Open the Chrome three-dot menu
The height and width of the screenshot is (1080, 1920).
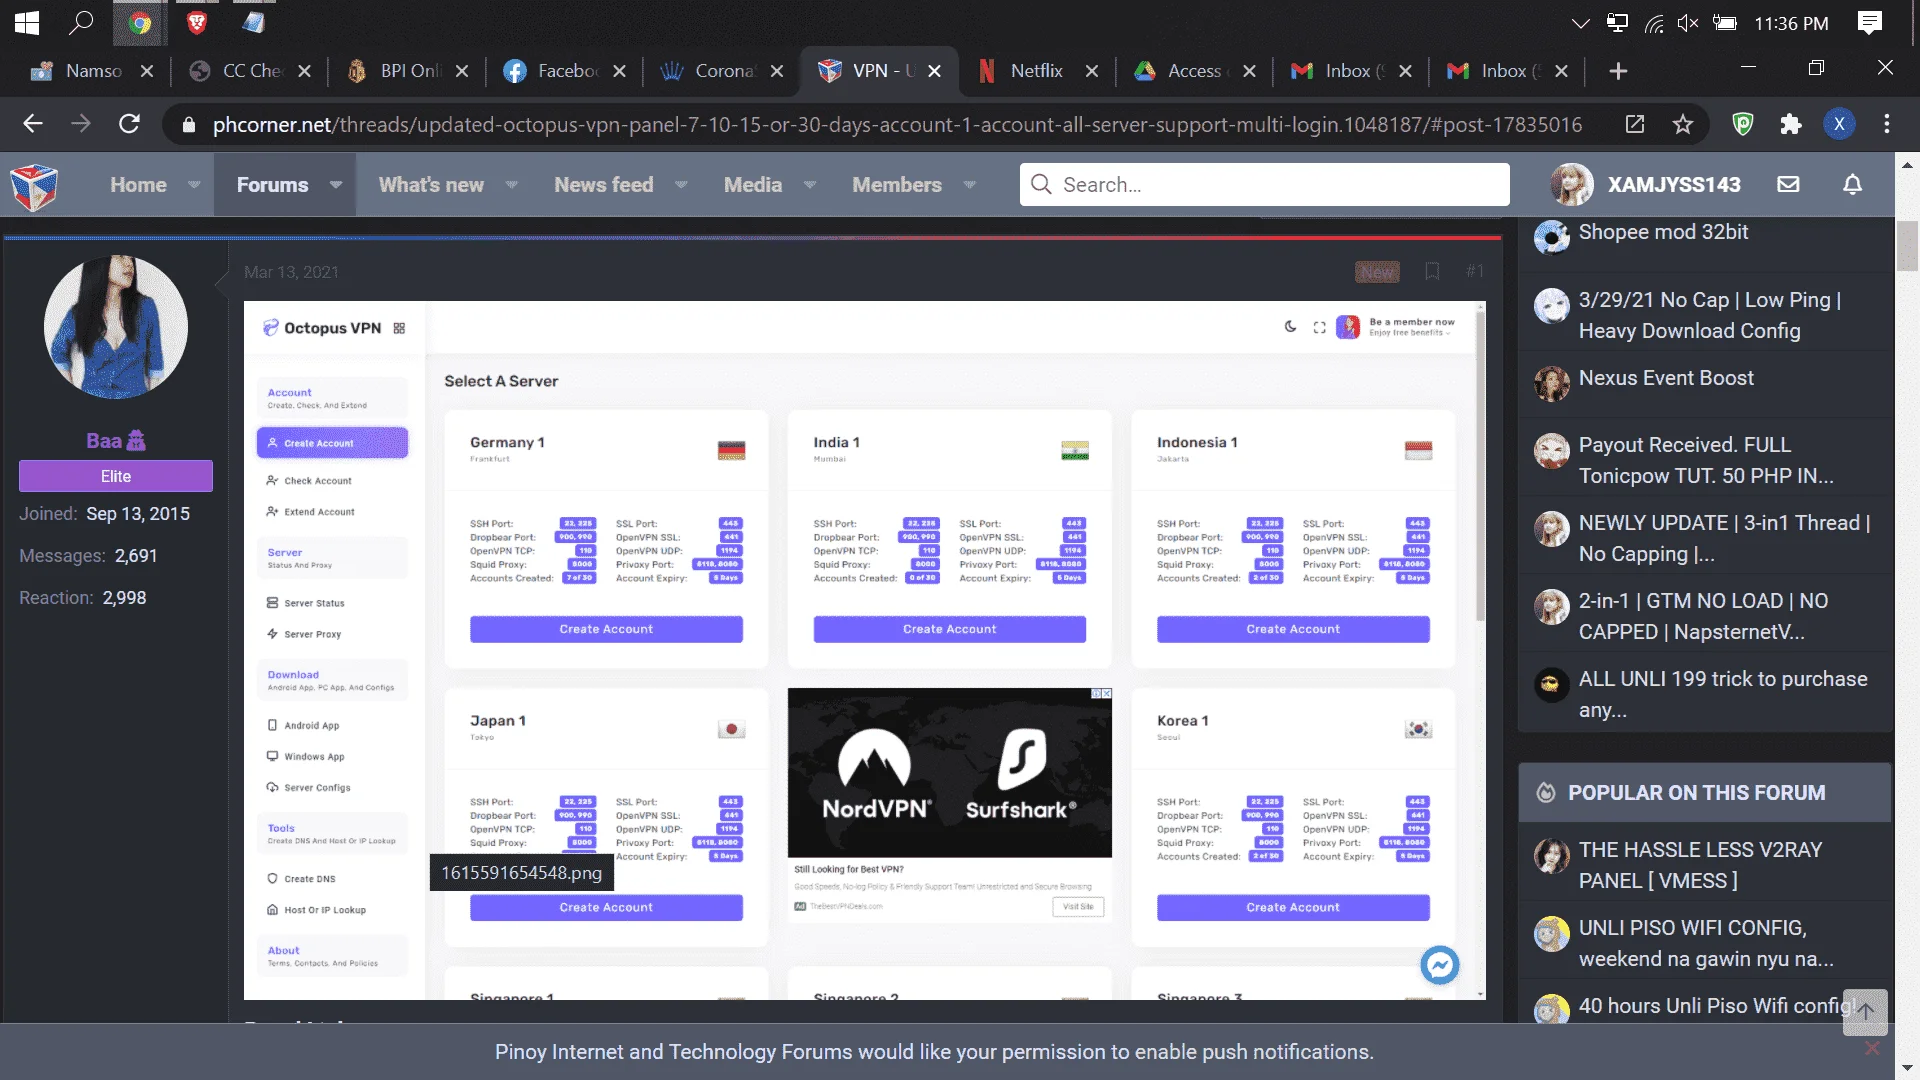tap(1887, 124)
